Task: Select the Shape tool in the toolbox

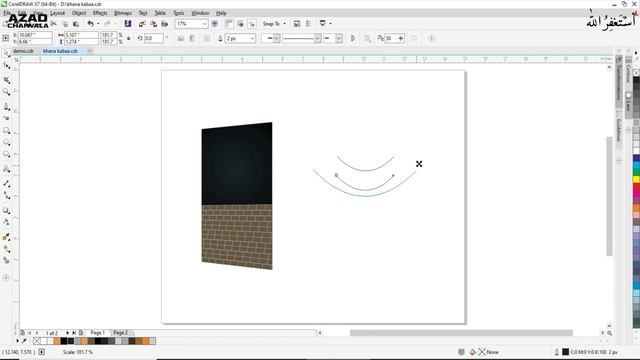Action: tap(6, 66)
